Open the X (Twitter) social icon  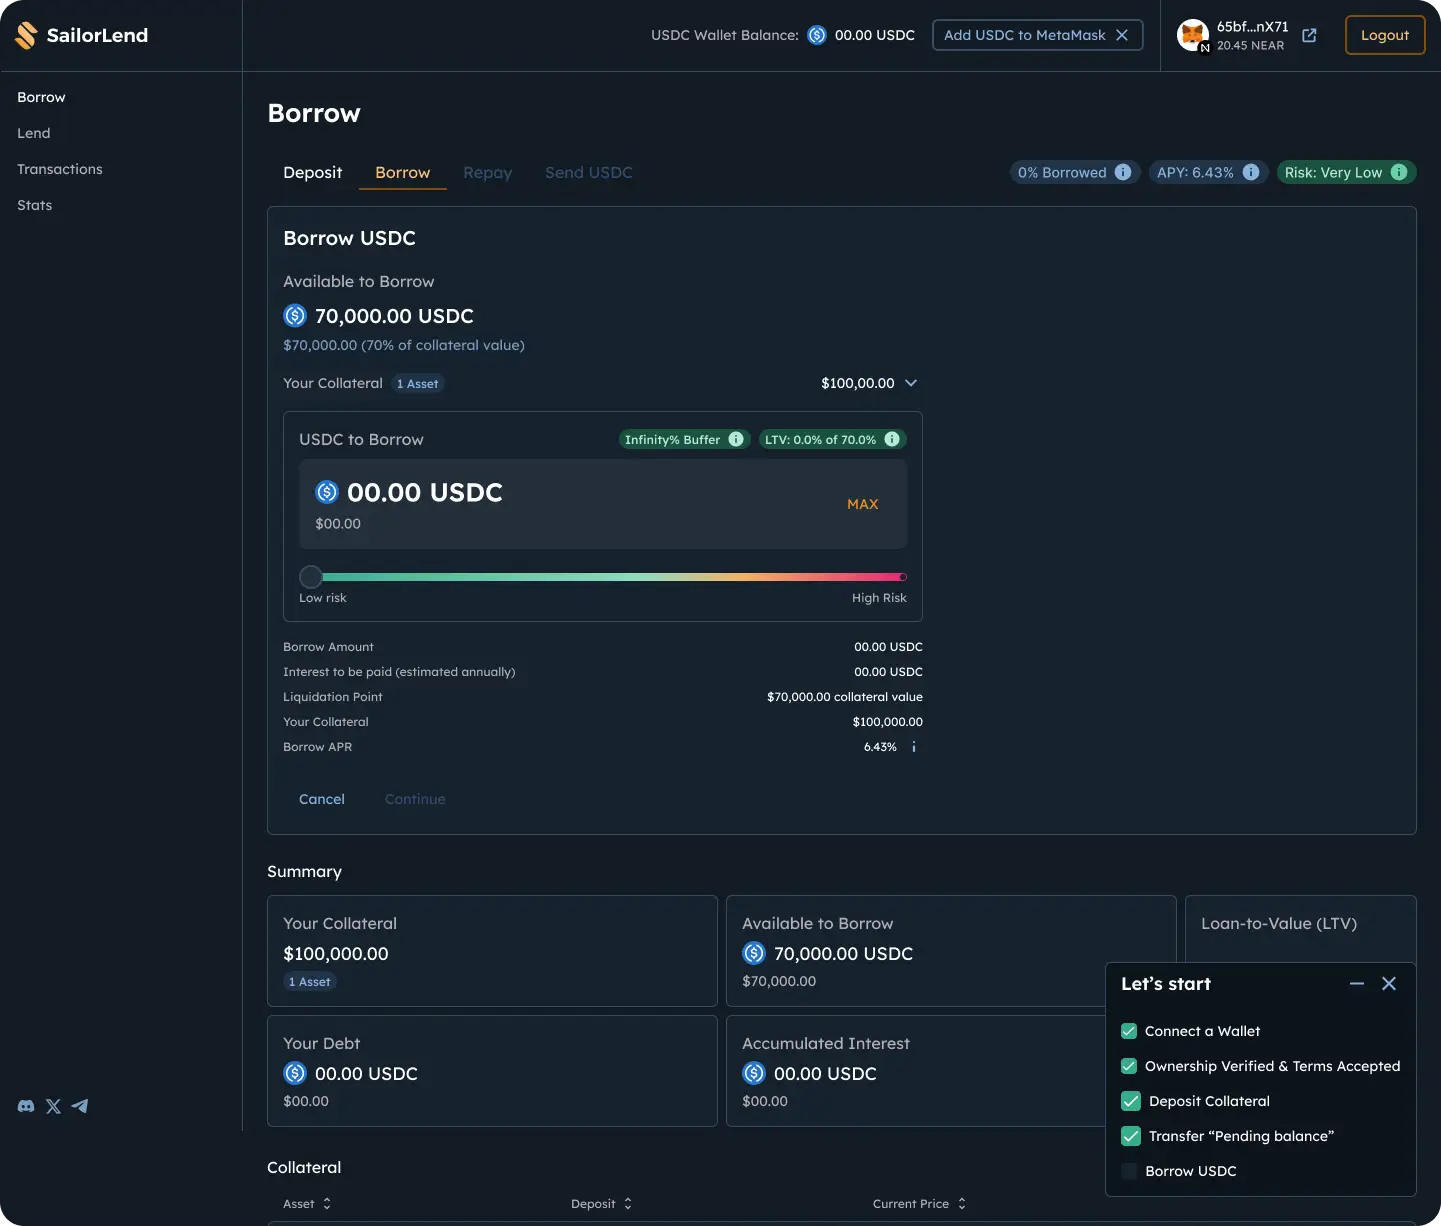[x=53, y=1106]
